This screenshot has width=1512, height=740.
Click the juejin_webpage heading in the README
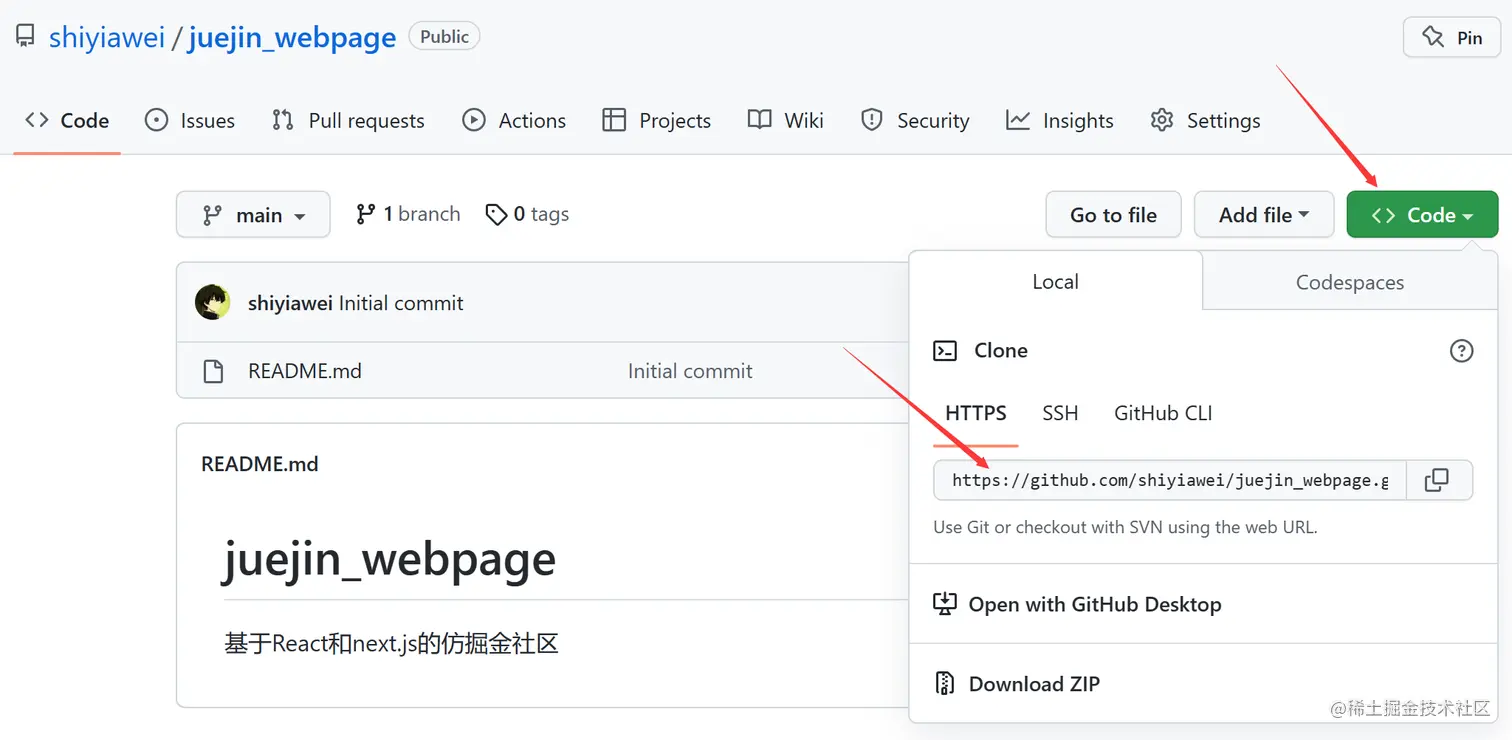390,558
